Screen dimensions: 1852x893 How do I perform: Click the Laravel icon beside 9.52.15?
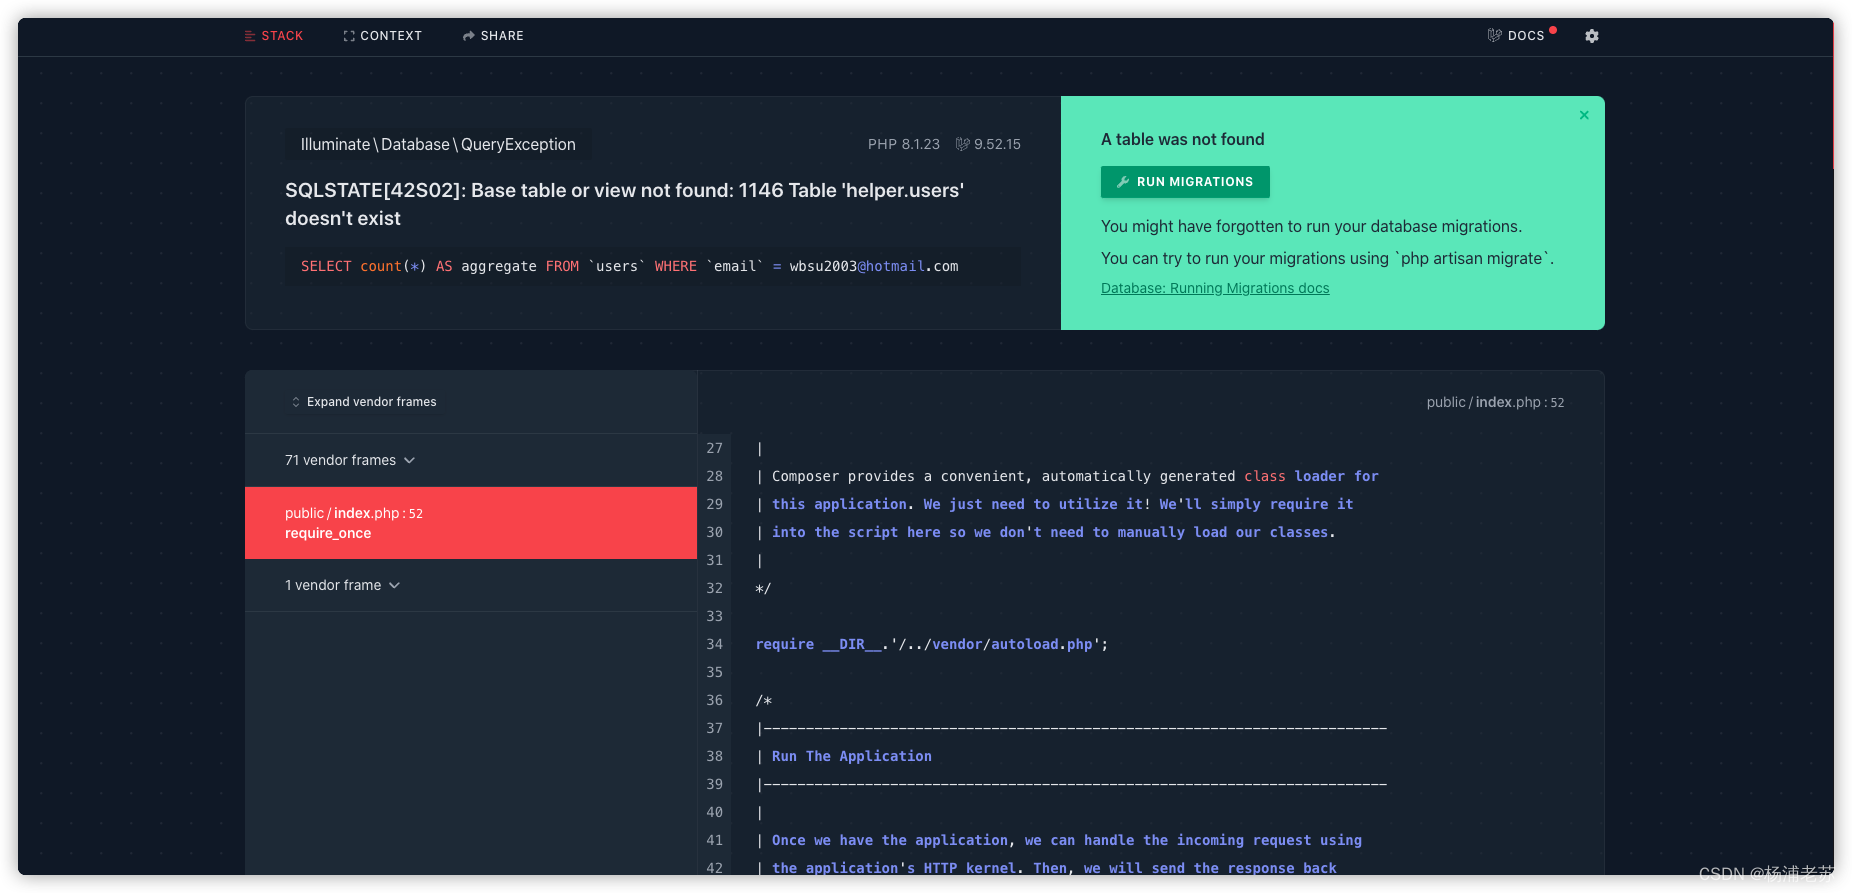click(x=962, y=144)
